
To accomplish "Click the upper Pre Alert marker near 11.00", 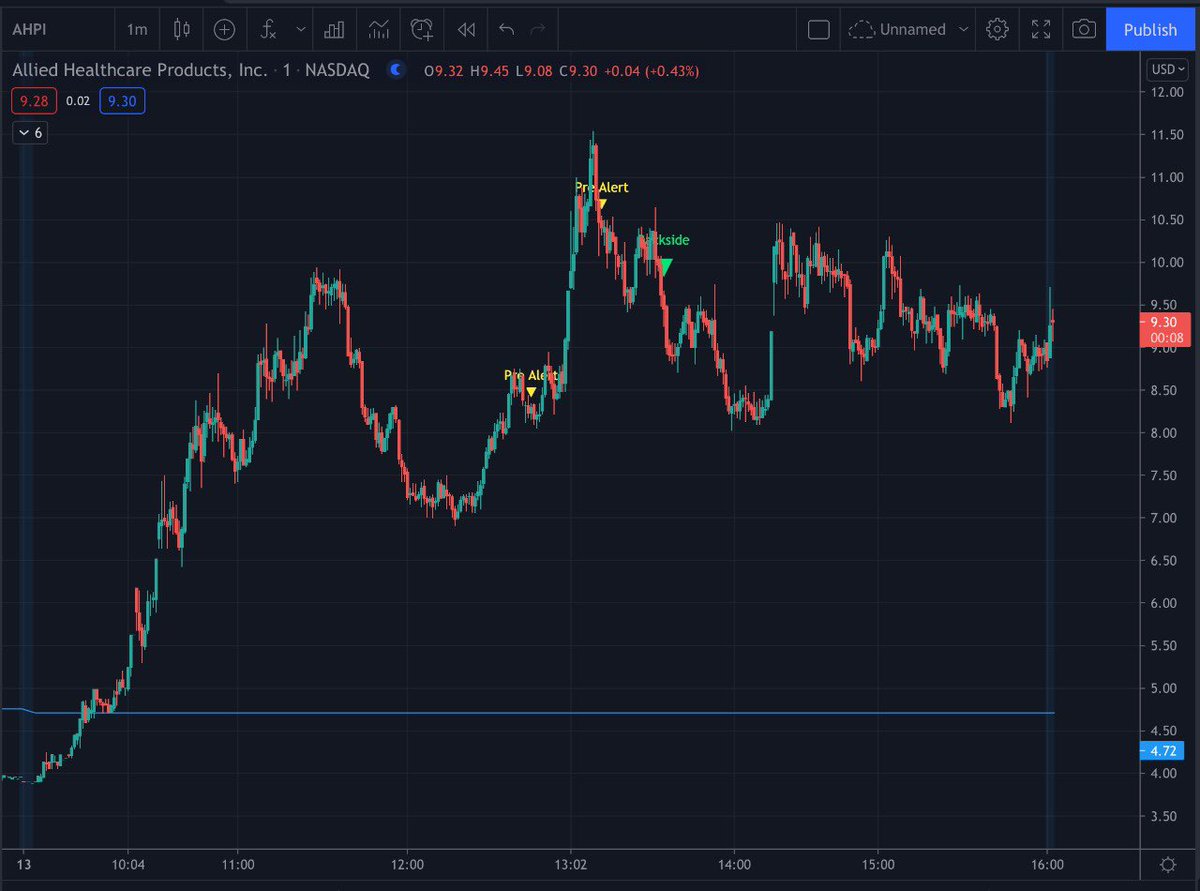I will point(601,205).
